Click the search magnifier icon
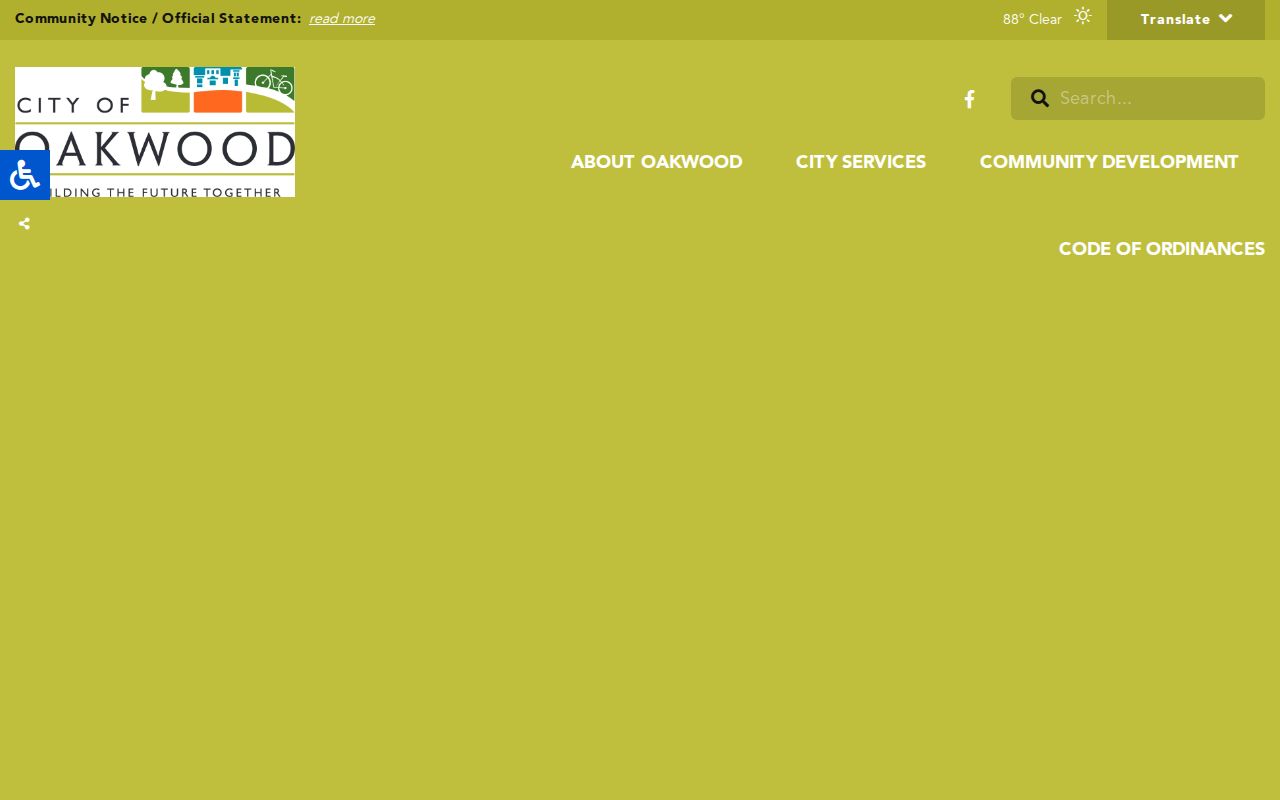 (1040, 98)
